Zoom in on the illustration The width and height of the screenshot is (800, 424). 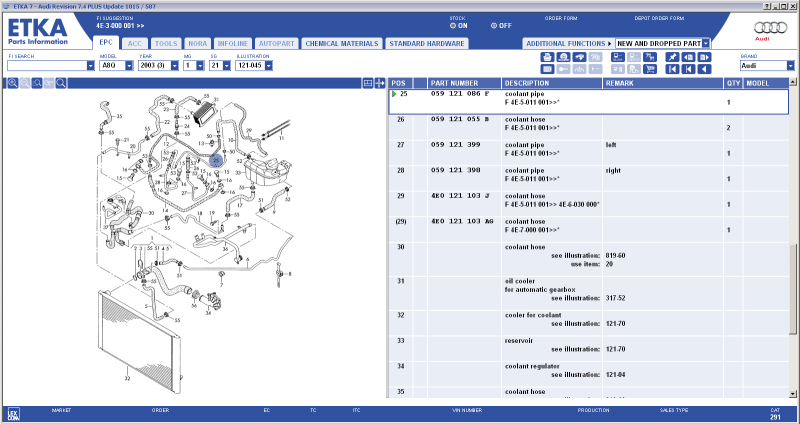[12, 83]
